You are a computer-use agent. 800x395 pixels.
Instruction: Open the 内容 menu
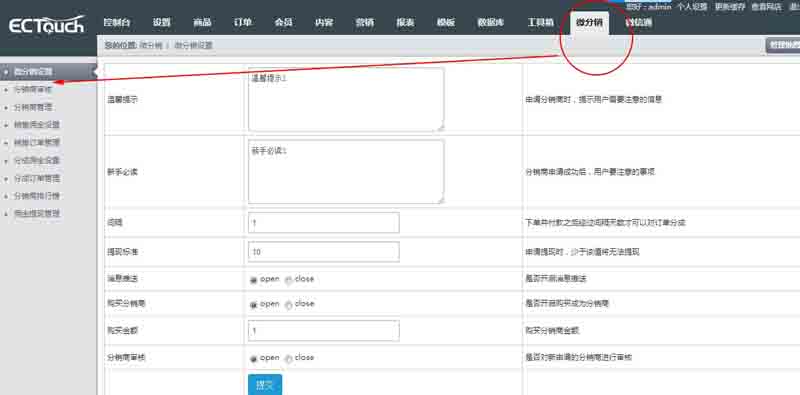pos(324,23)
